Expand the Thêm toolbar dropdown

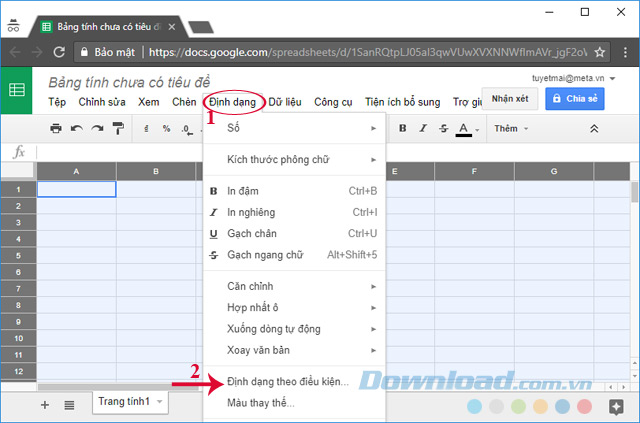click(511, 128)
